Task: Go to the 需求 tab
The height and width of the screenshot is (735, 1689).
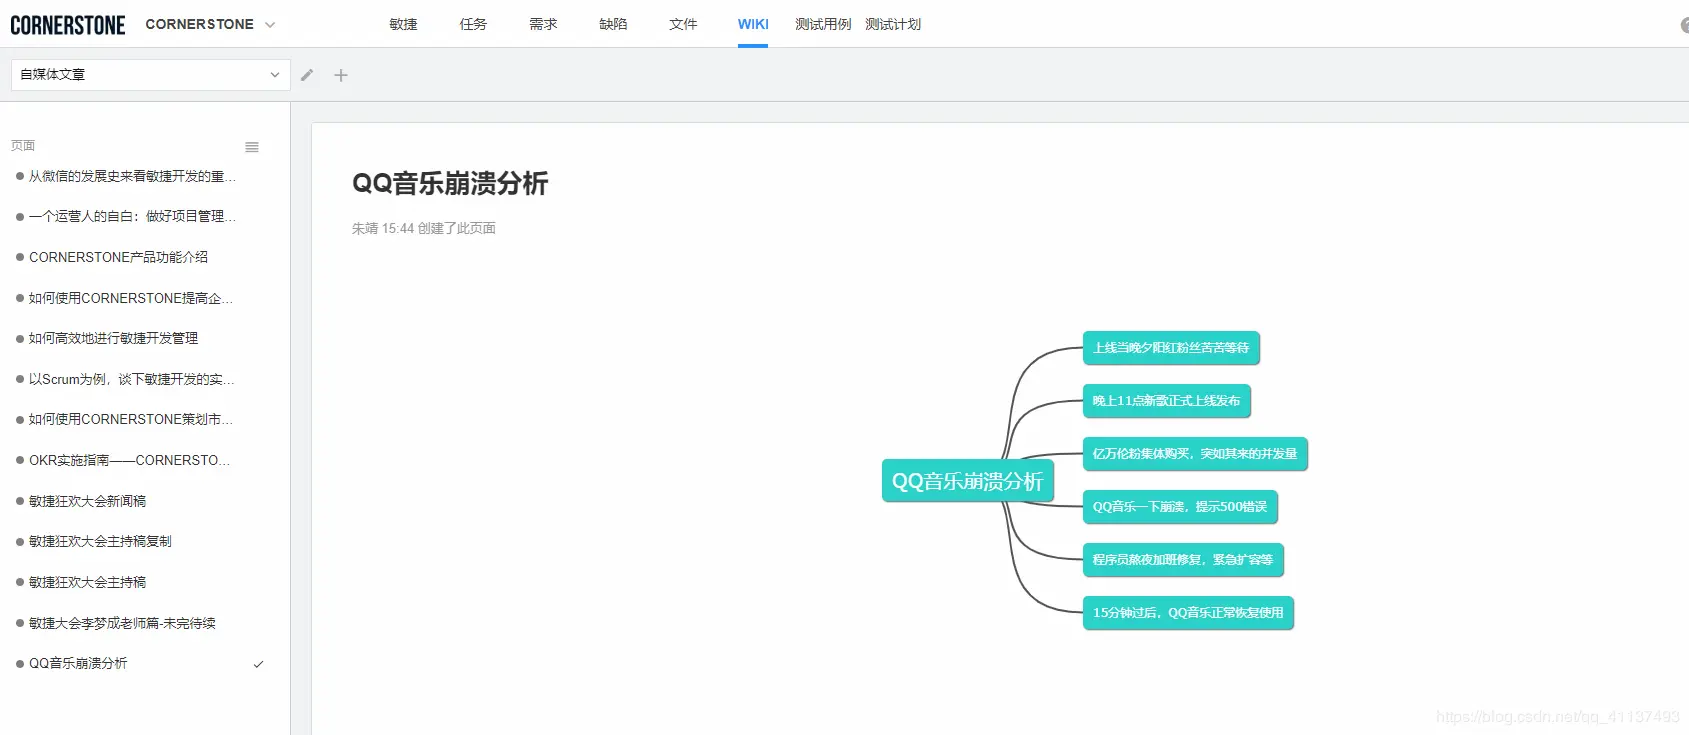Action: (544, 24)
